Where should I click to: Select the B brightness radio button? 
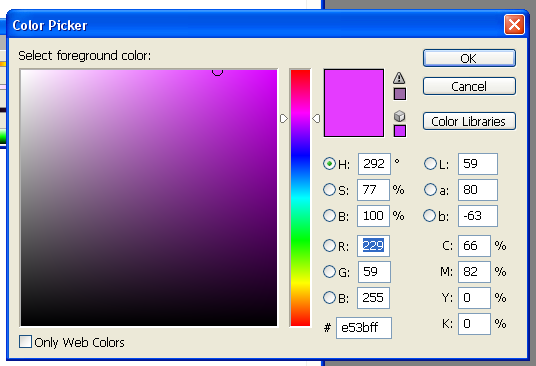[x=329, y=216]
